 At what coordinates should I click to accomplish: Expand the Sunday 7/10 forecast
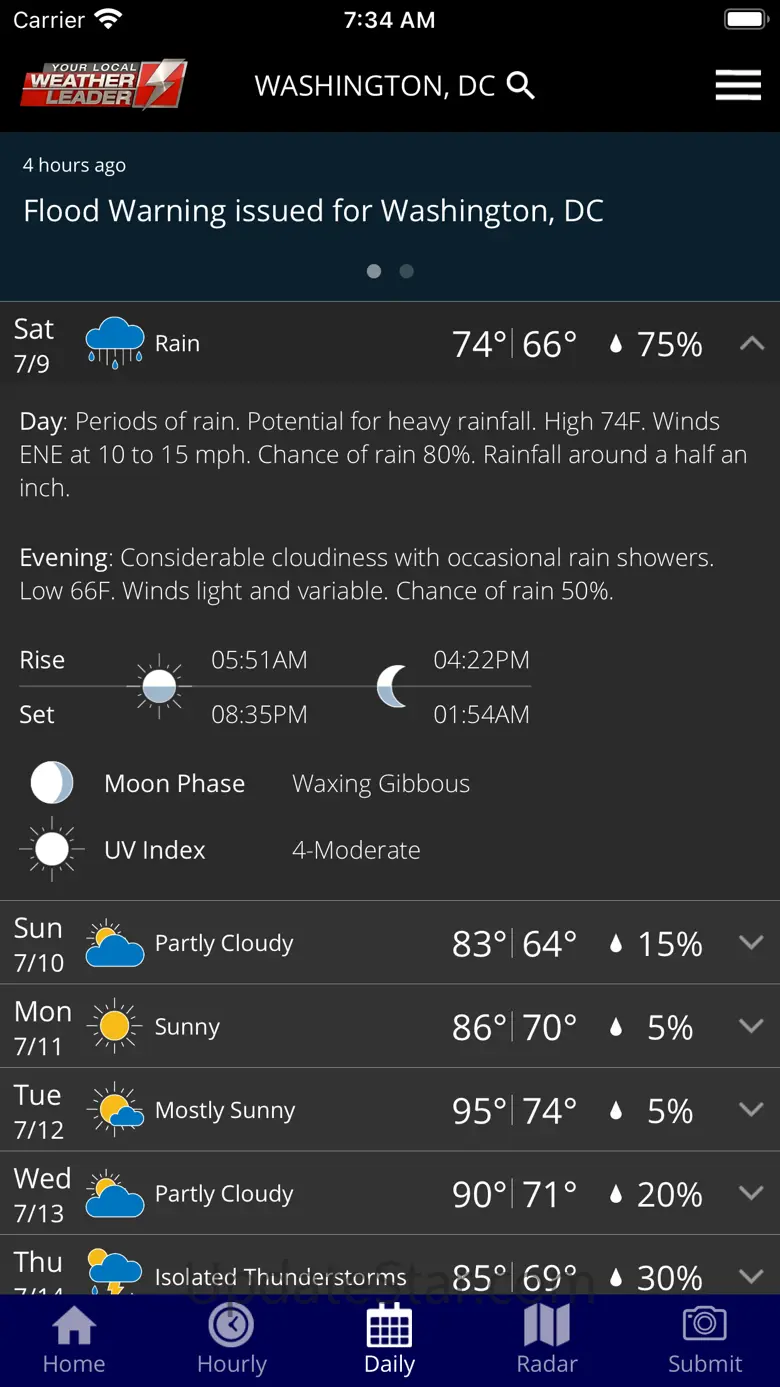751,943
